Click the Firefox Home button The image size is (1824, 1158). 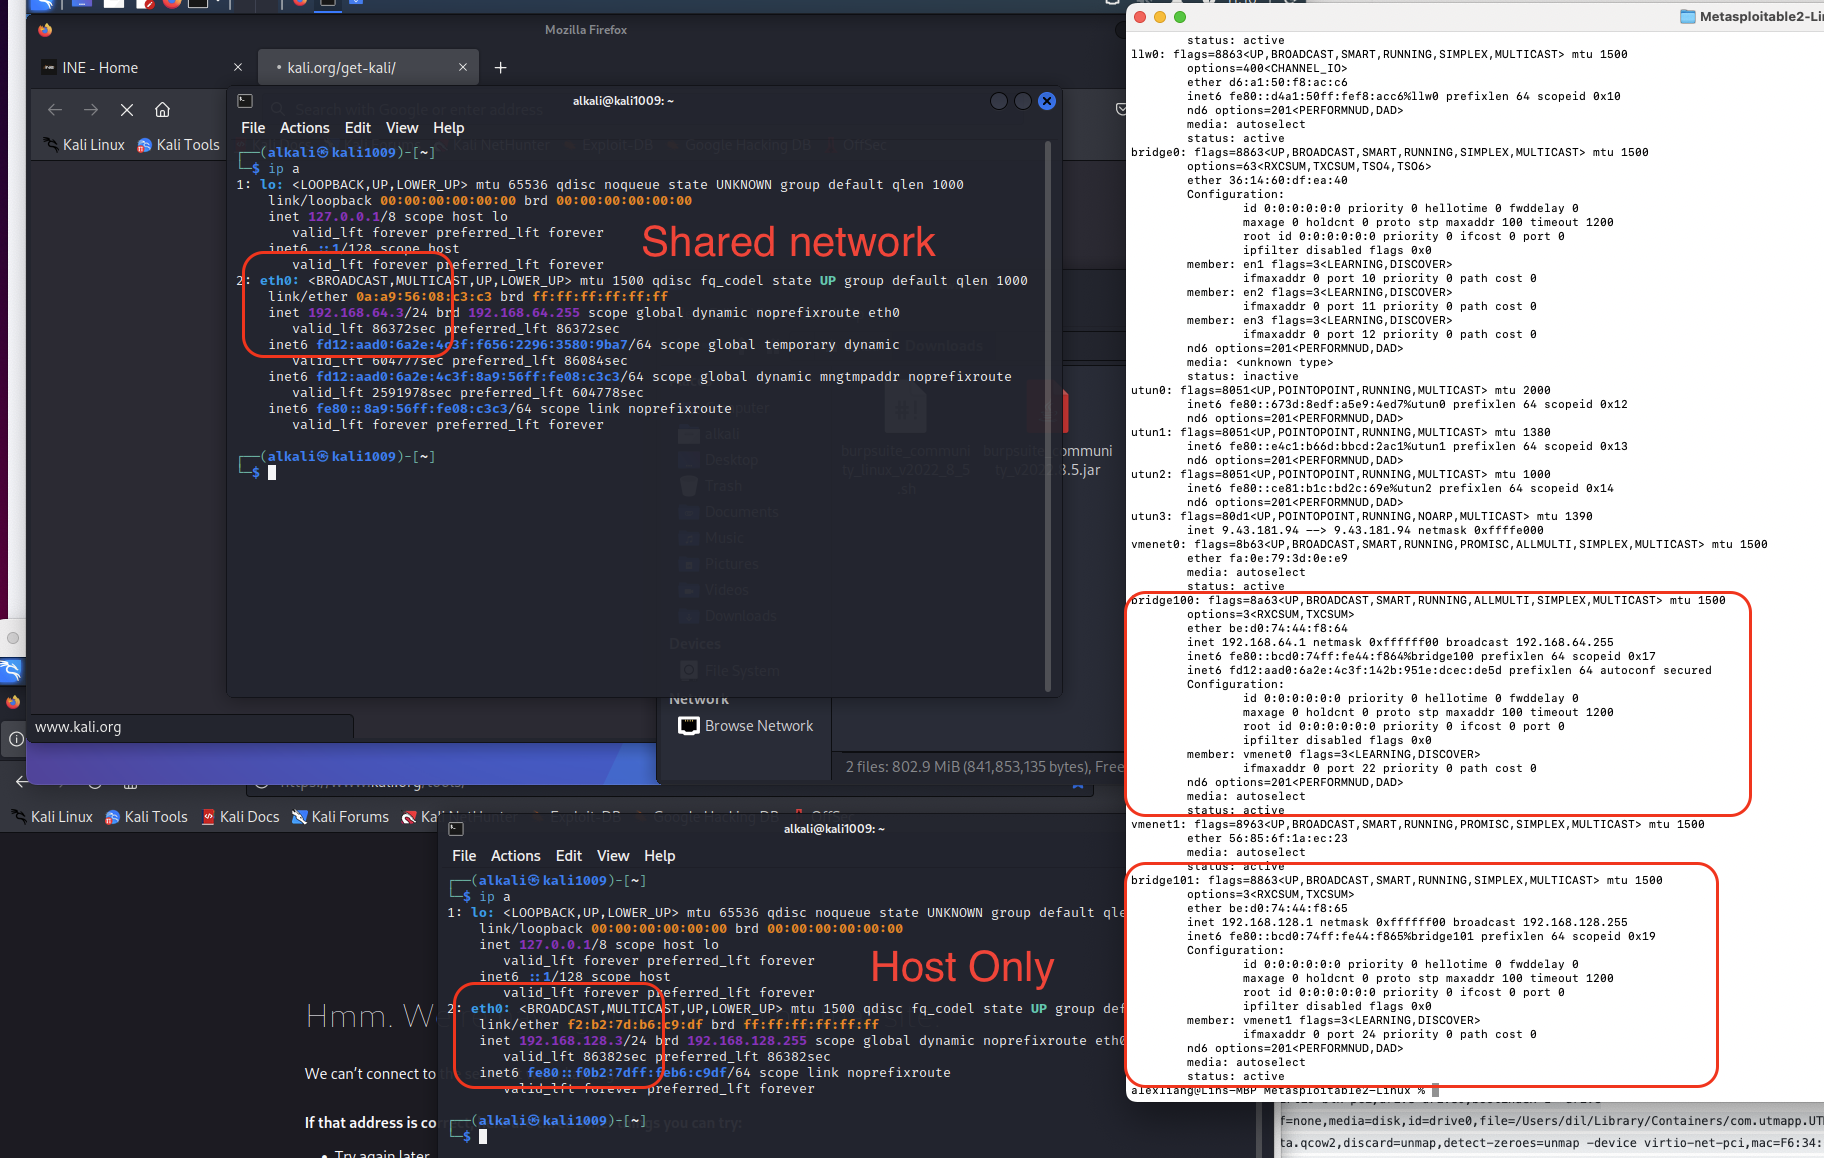pos(163,110)
